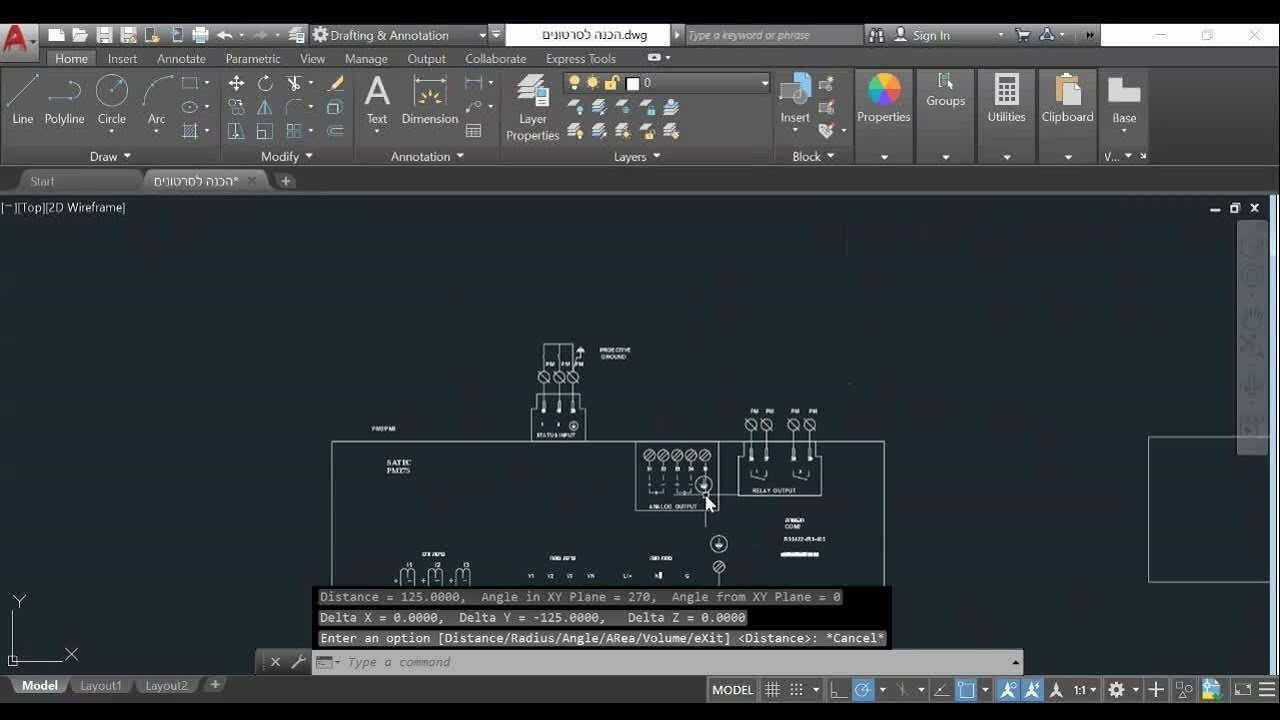Viewport: 1280px width, 720px height.
Task: Expand the Annotation panel
Action: [427, 156]
